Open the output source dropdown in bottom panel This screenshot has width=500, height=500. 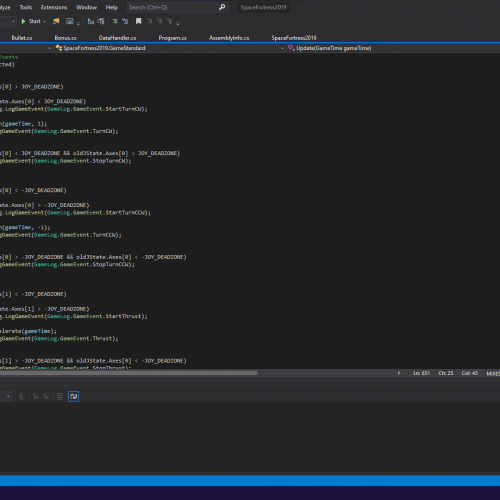[x=8, y=396]
